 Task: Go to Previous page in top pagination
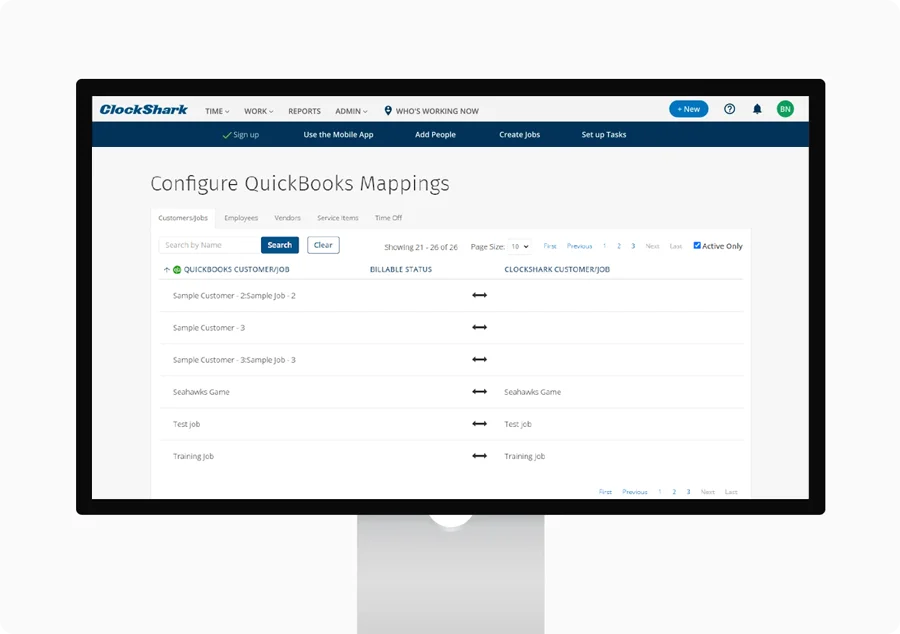(579, 246)
